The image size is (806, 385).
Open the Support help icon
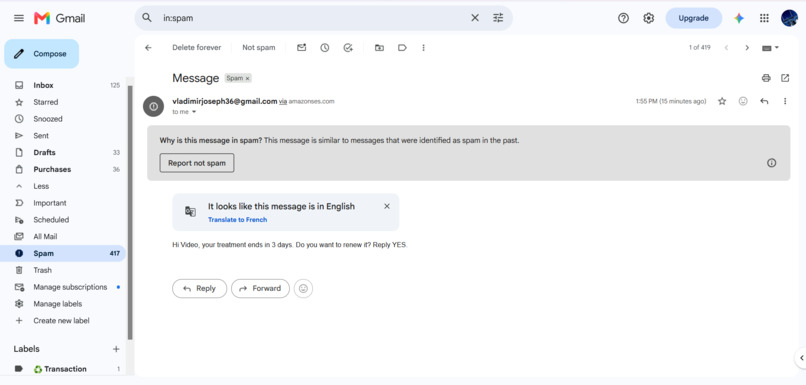(624, 18)
